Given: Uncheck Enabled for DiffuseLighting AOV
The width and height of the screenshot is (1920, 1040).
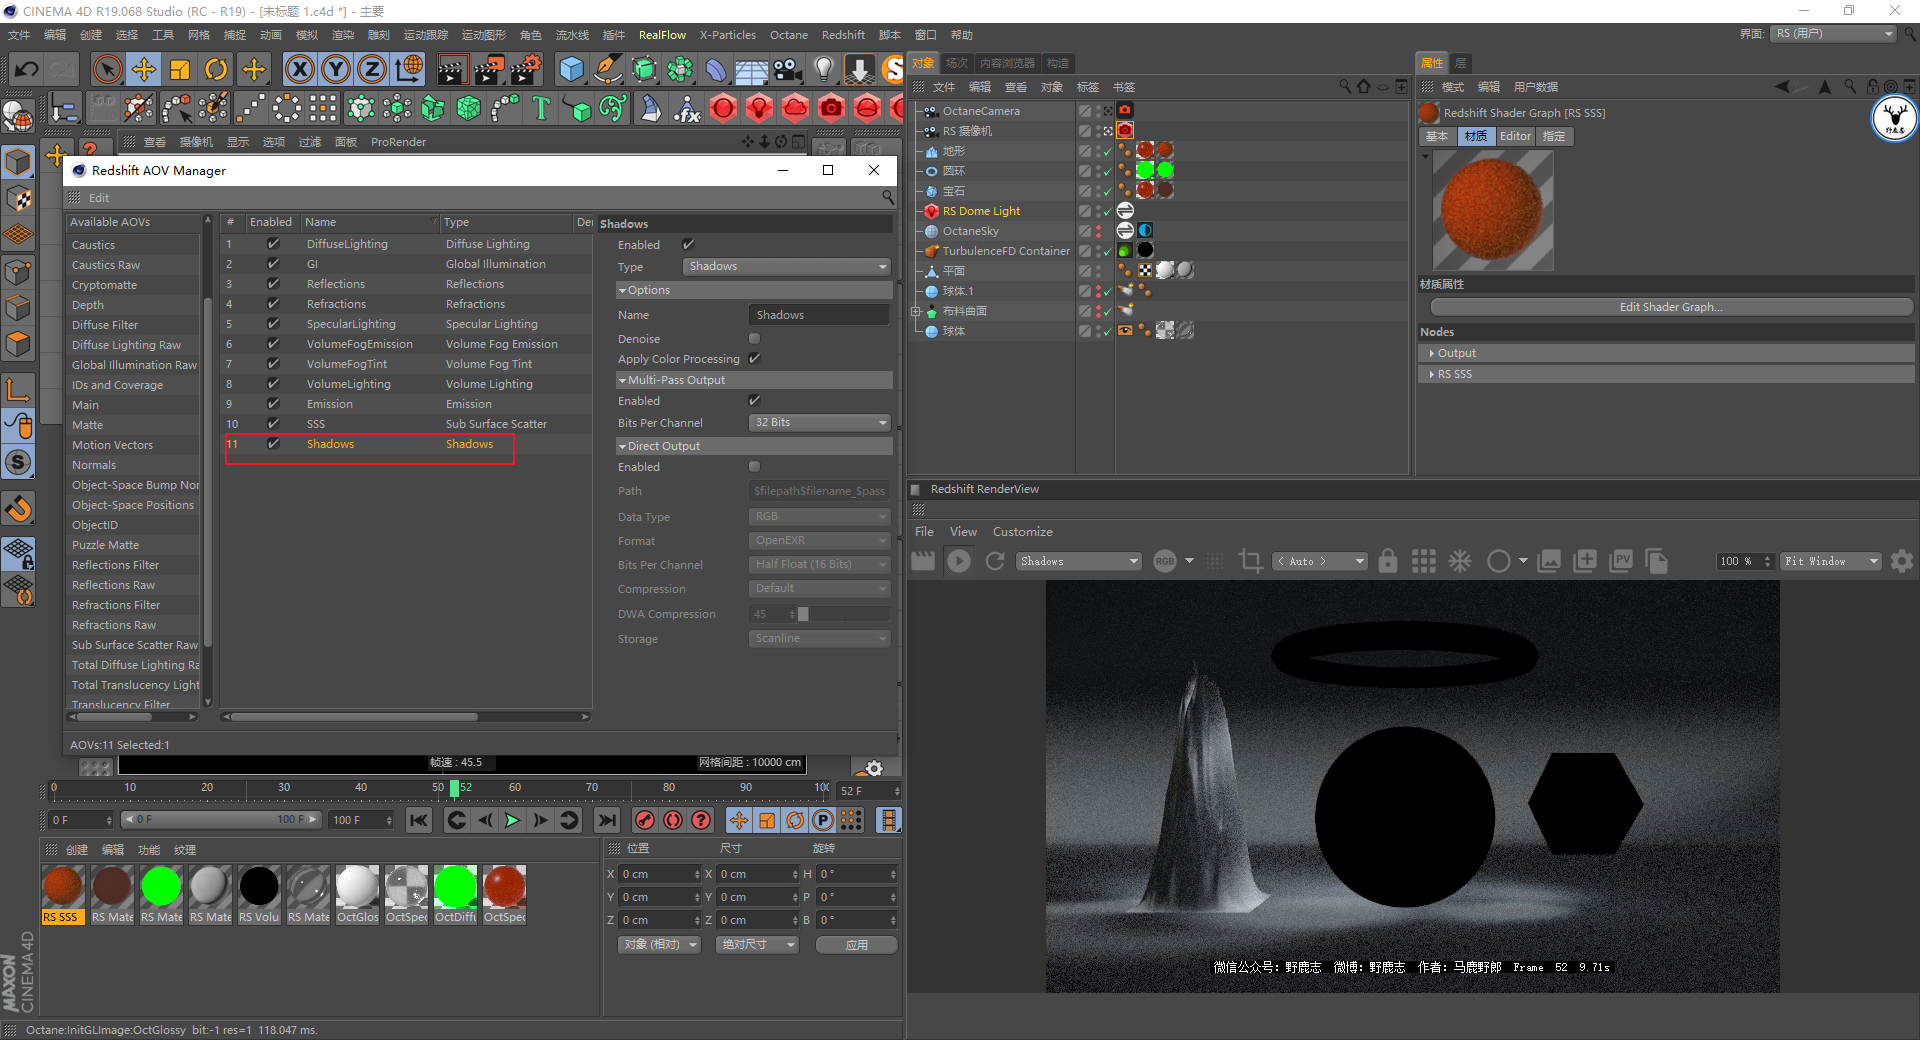Looking at the screenshot, I should coord(273,244).
